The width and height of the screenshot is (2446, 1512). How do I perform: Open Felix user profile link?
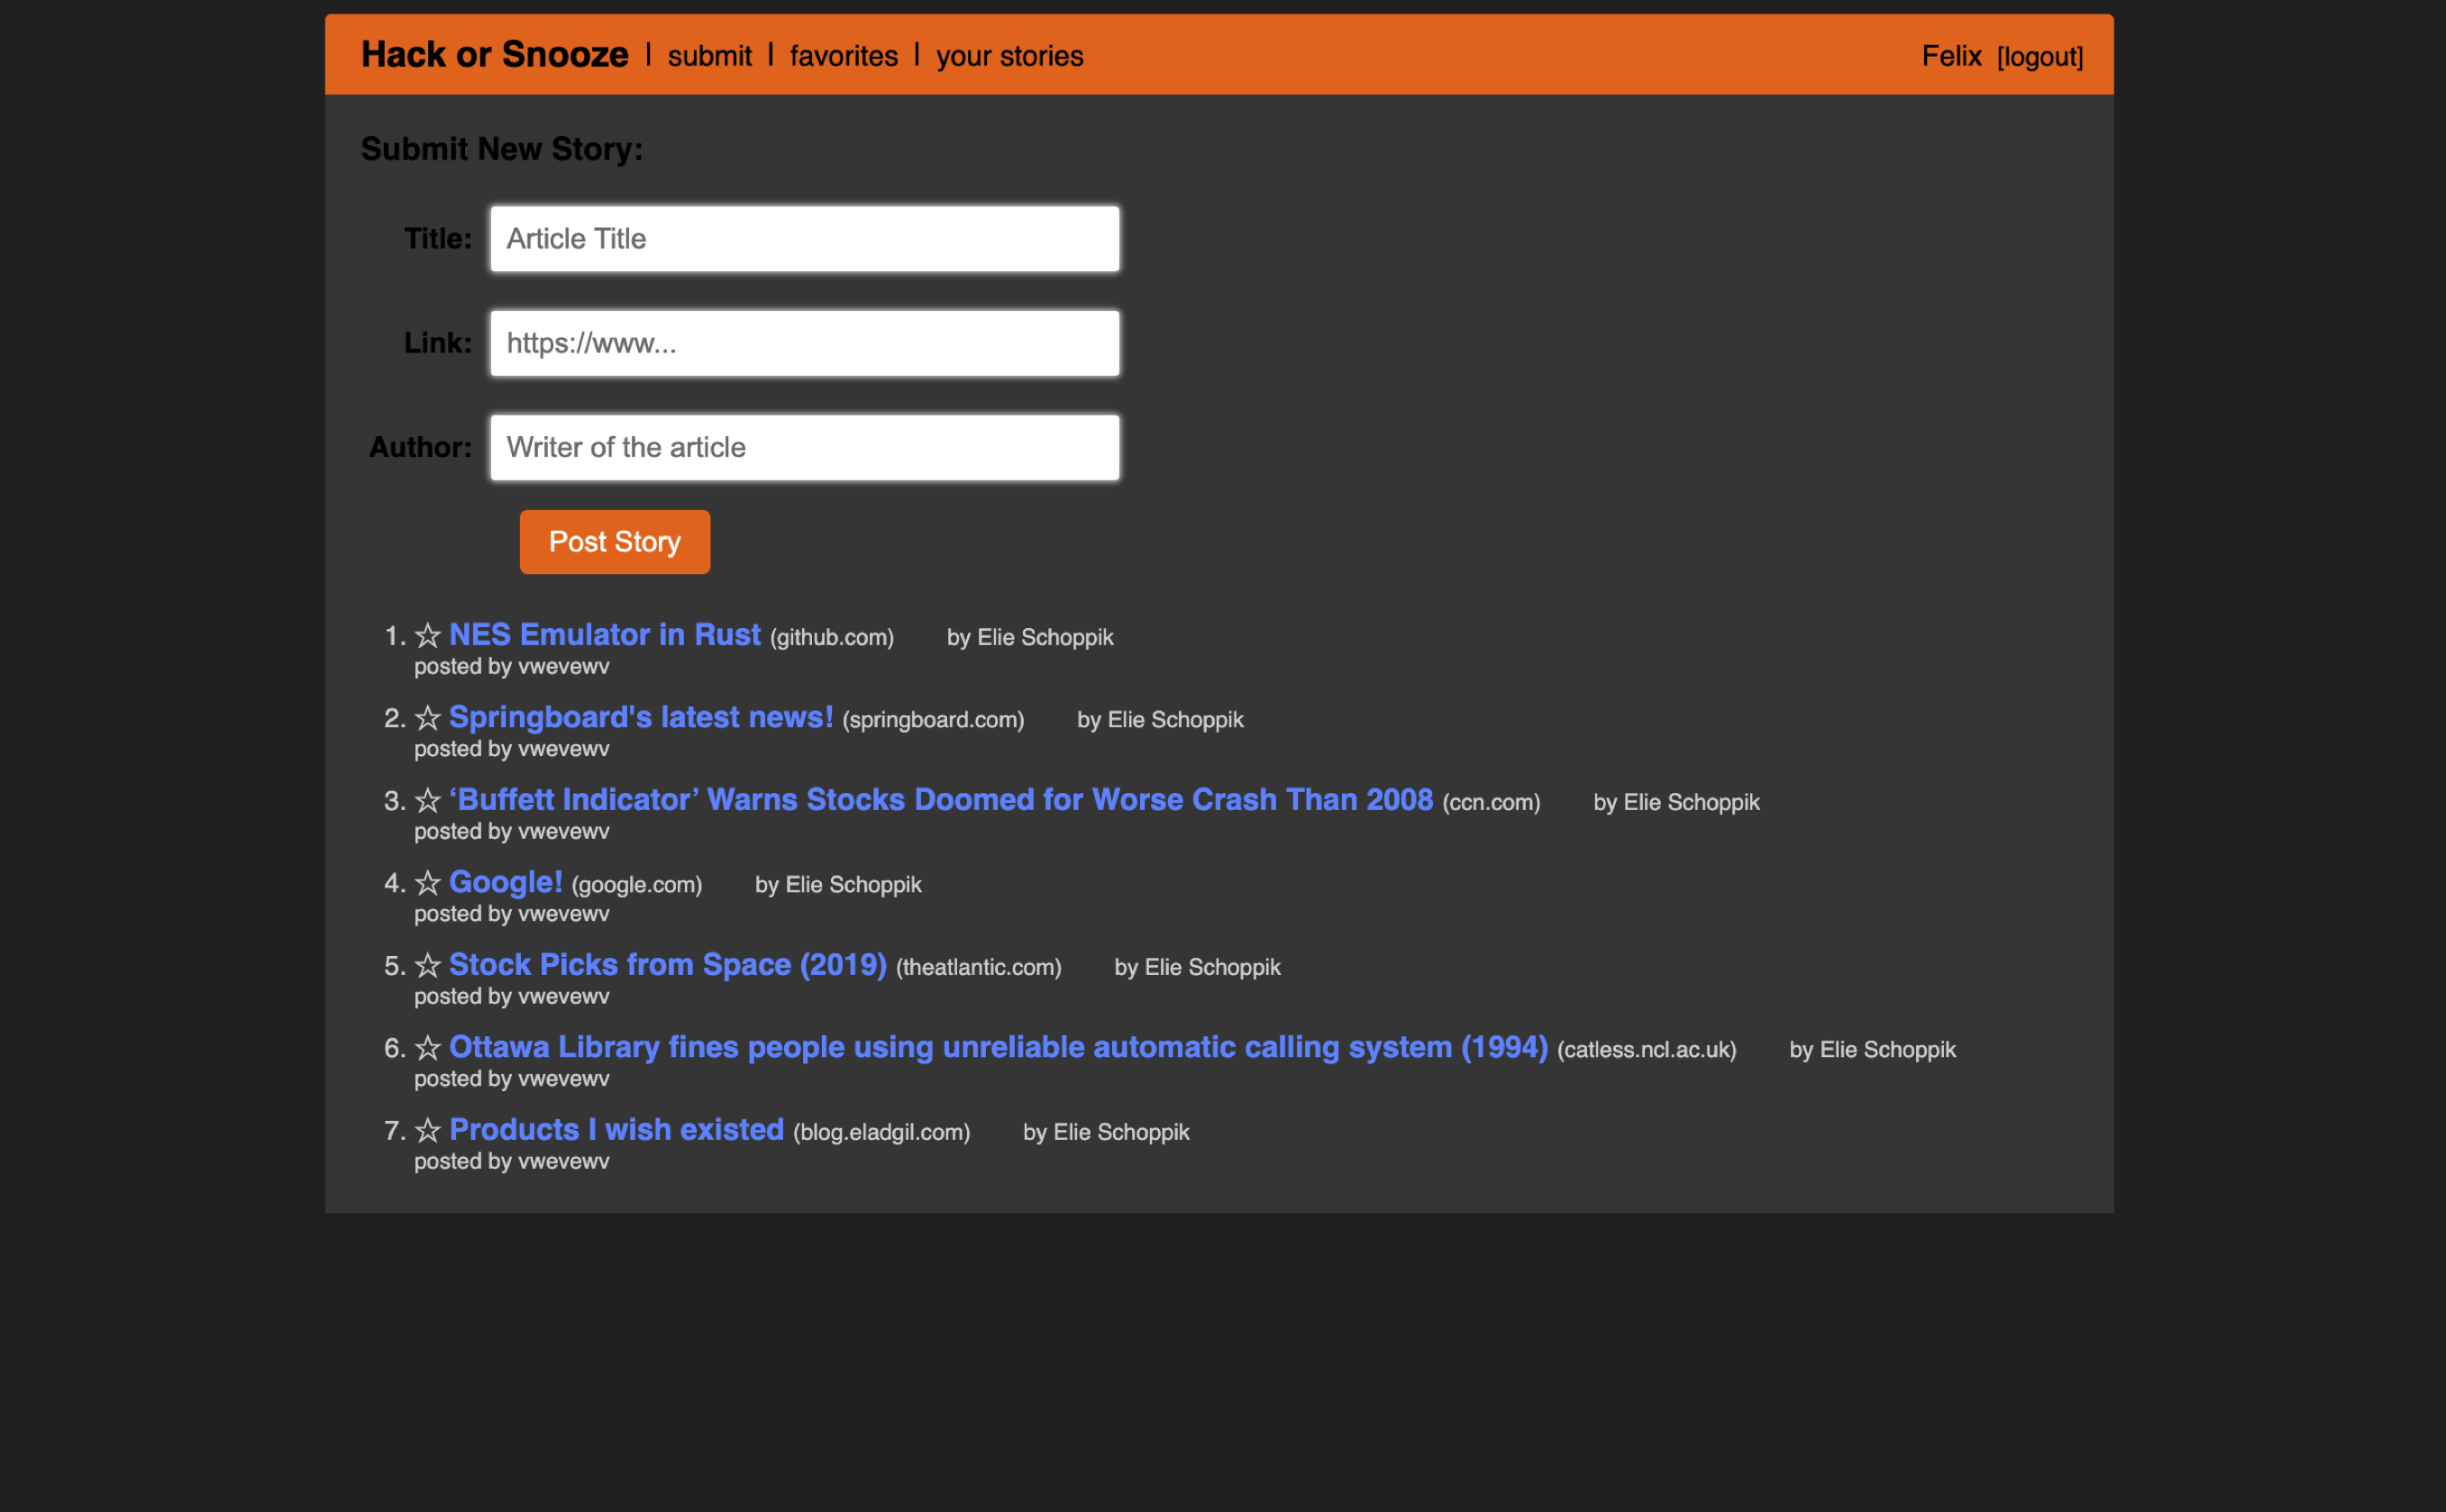[1950, 56]
